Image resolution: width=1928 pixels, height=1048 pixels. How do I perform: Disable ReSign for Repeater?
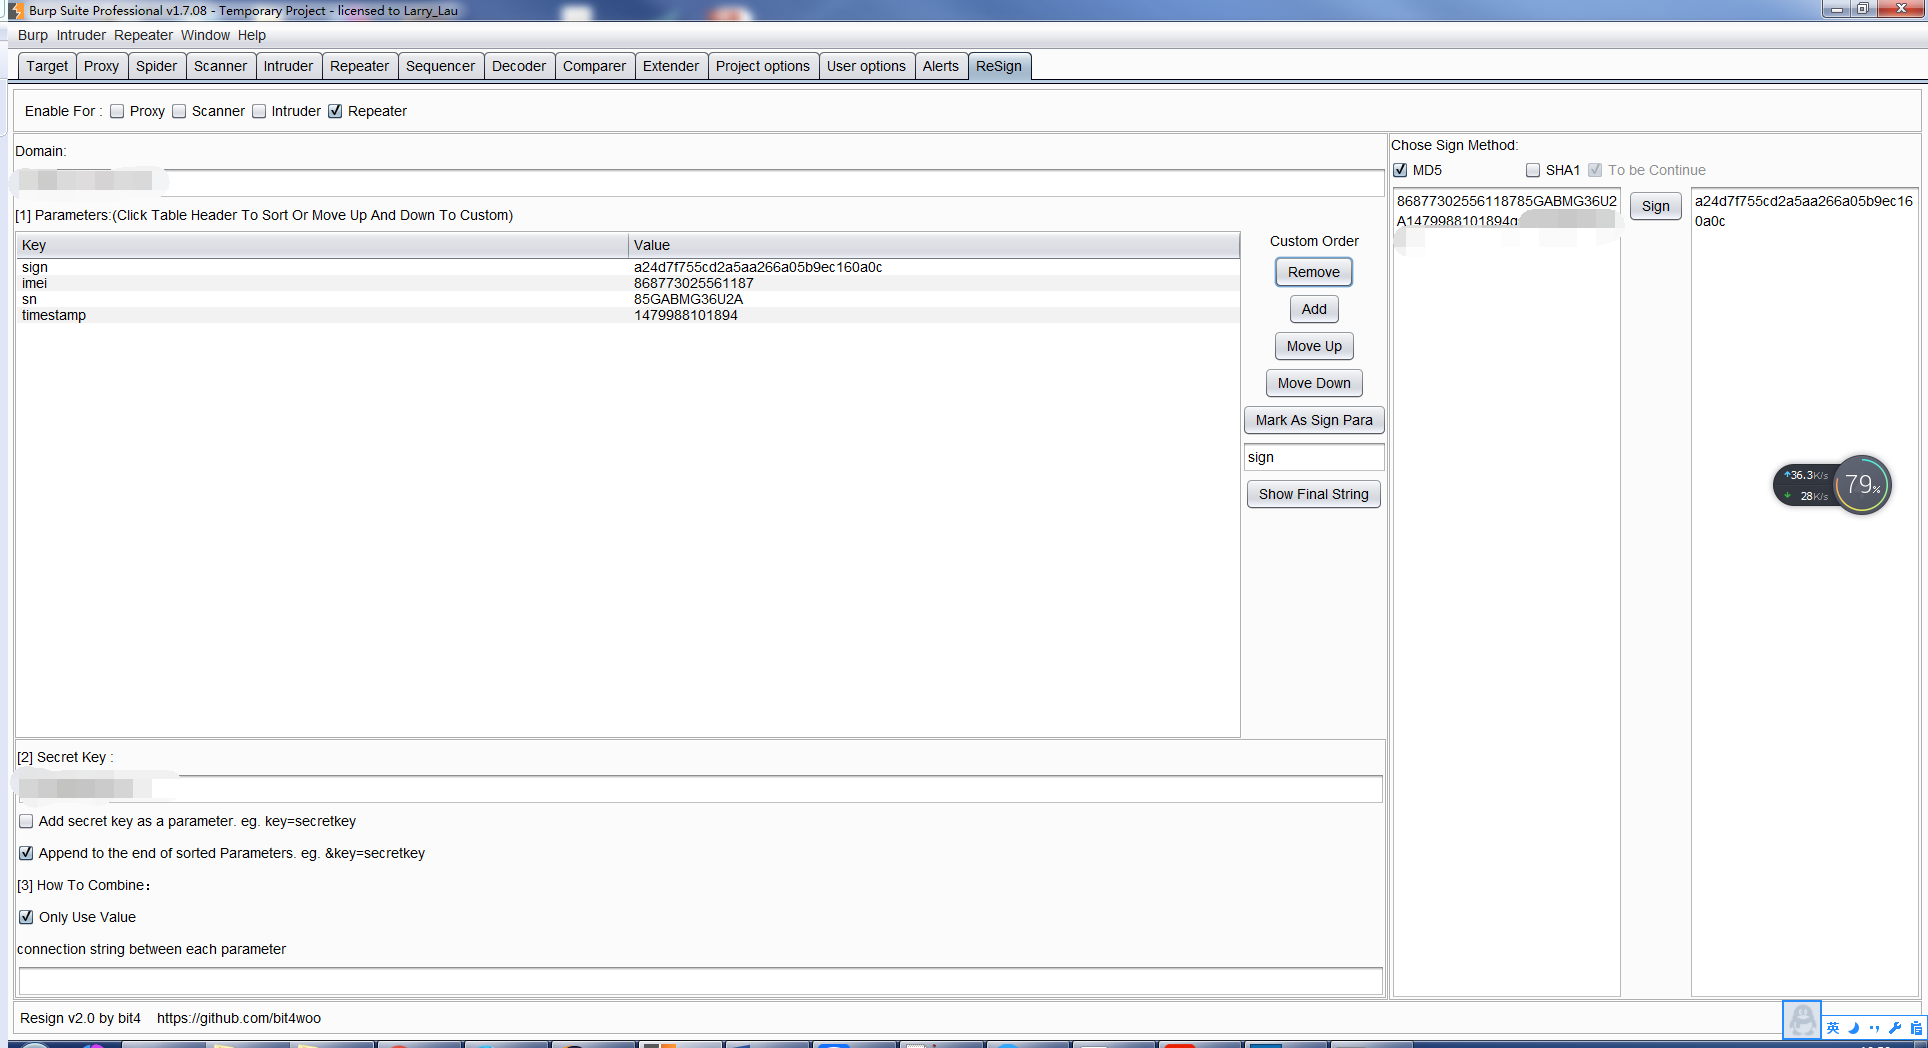335,111
